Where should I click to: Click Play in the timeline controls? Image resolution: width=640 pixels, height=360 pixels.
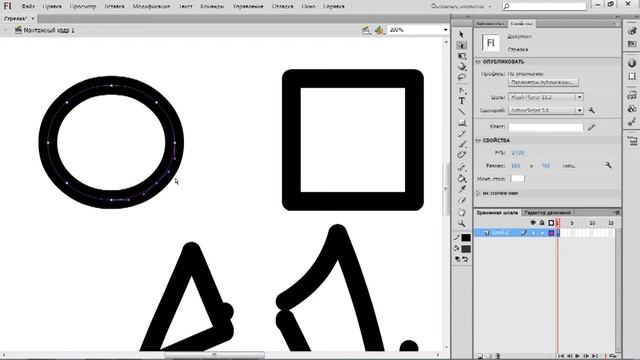pyautogui.click(x=578, y=356)
